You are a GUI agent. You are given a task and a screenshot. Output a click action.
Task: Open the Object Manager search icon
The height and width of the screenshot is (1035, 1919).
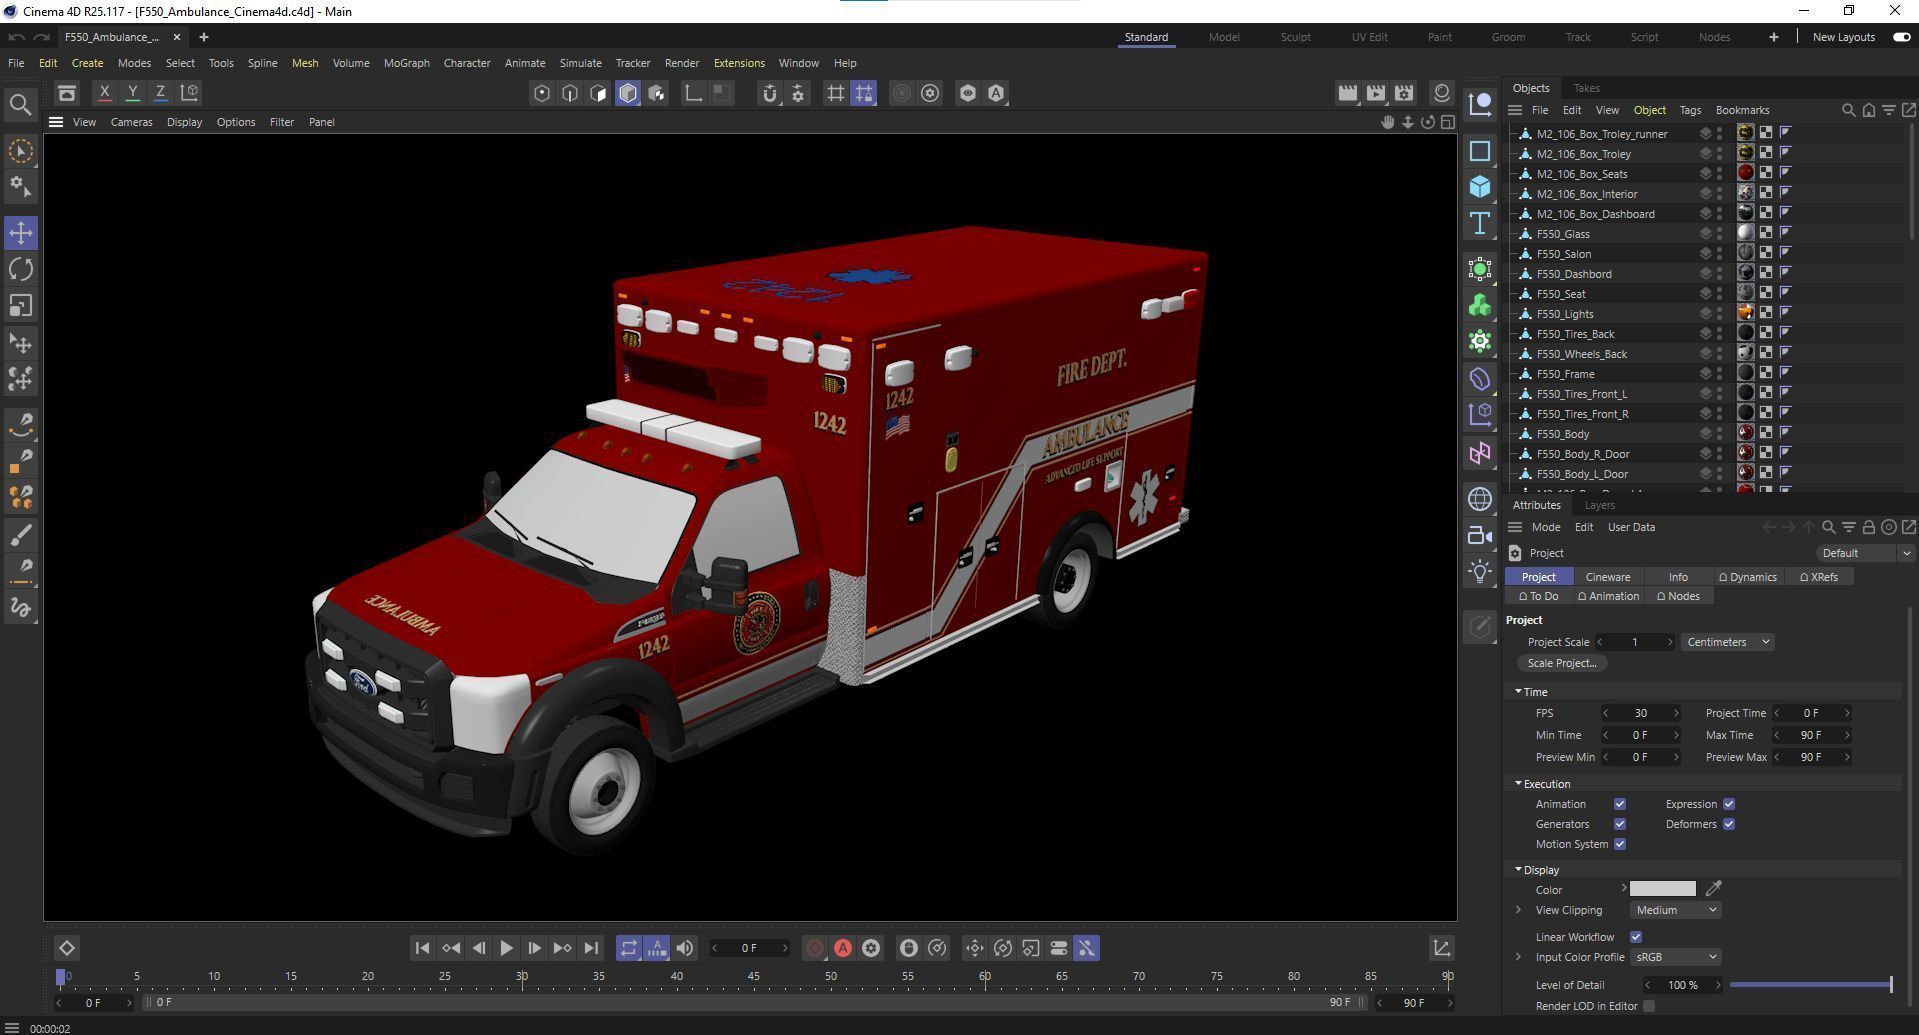[x=1848, y=110]
